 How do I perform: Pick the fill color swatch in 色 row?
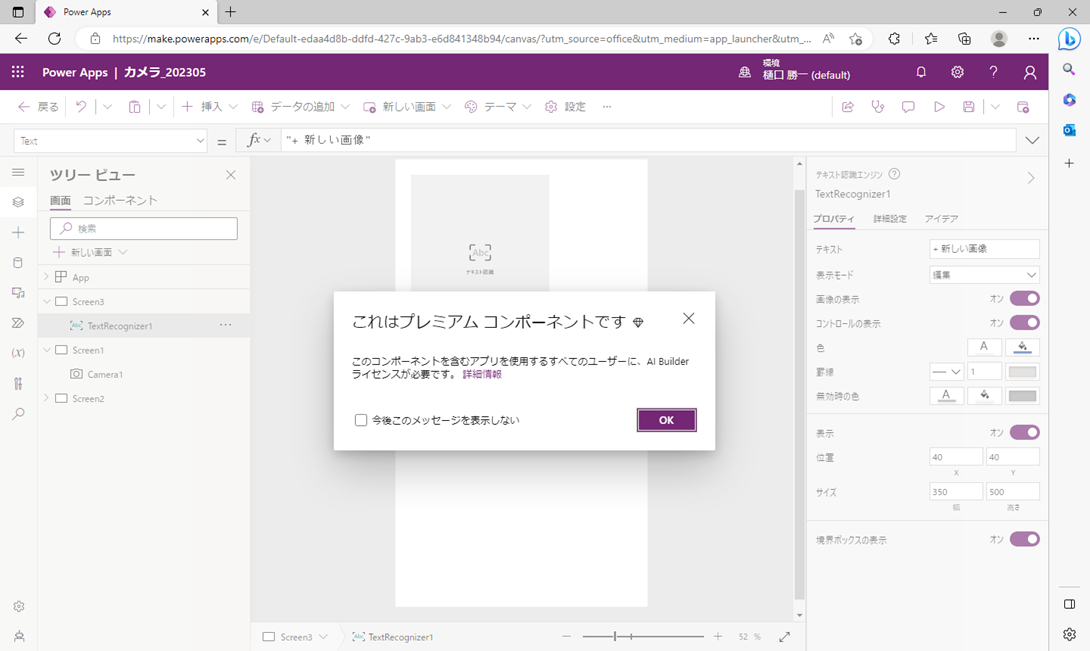[x=1022, y=347]
